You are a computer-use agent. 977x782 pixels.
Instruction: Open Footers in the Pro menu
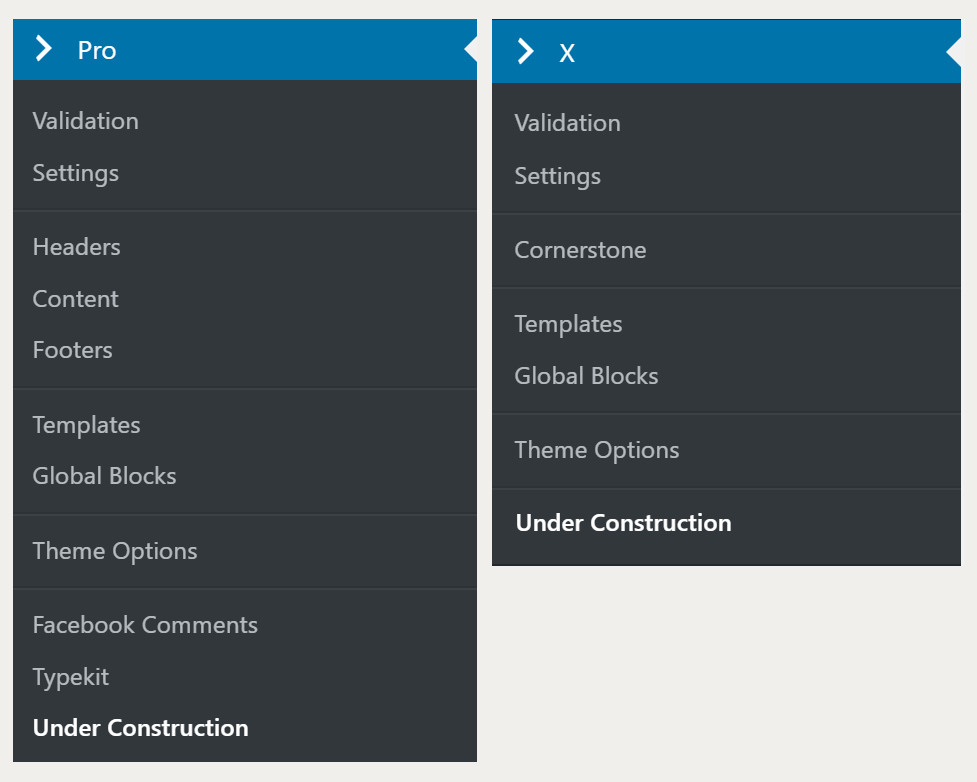[x=73, y=350]
